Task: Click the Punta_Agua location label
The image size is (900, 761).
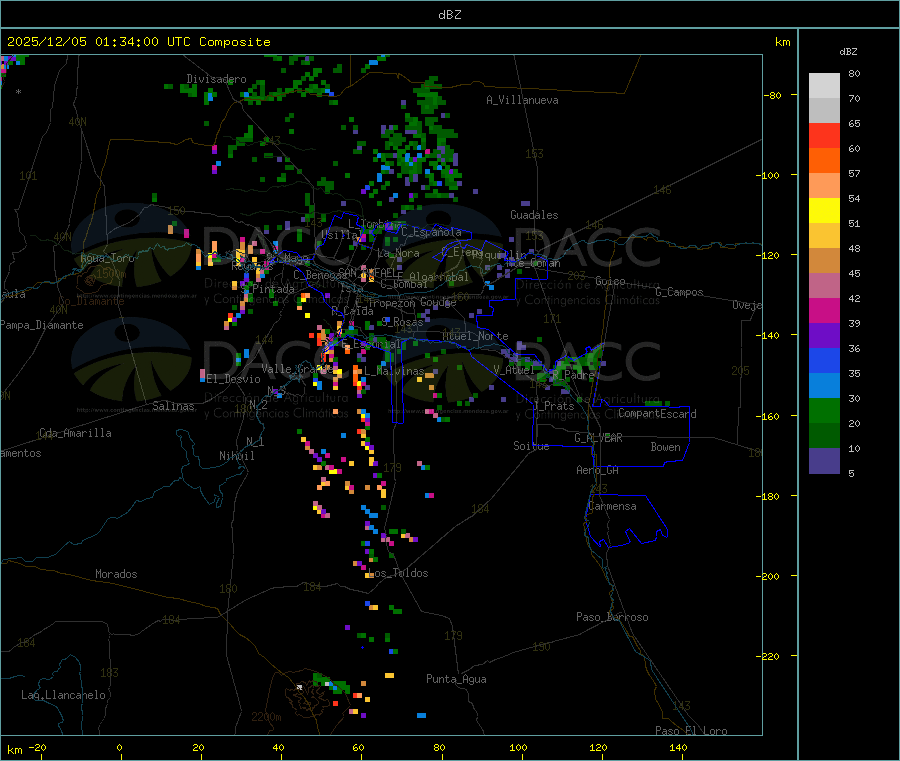Action: pos(456,679)
